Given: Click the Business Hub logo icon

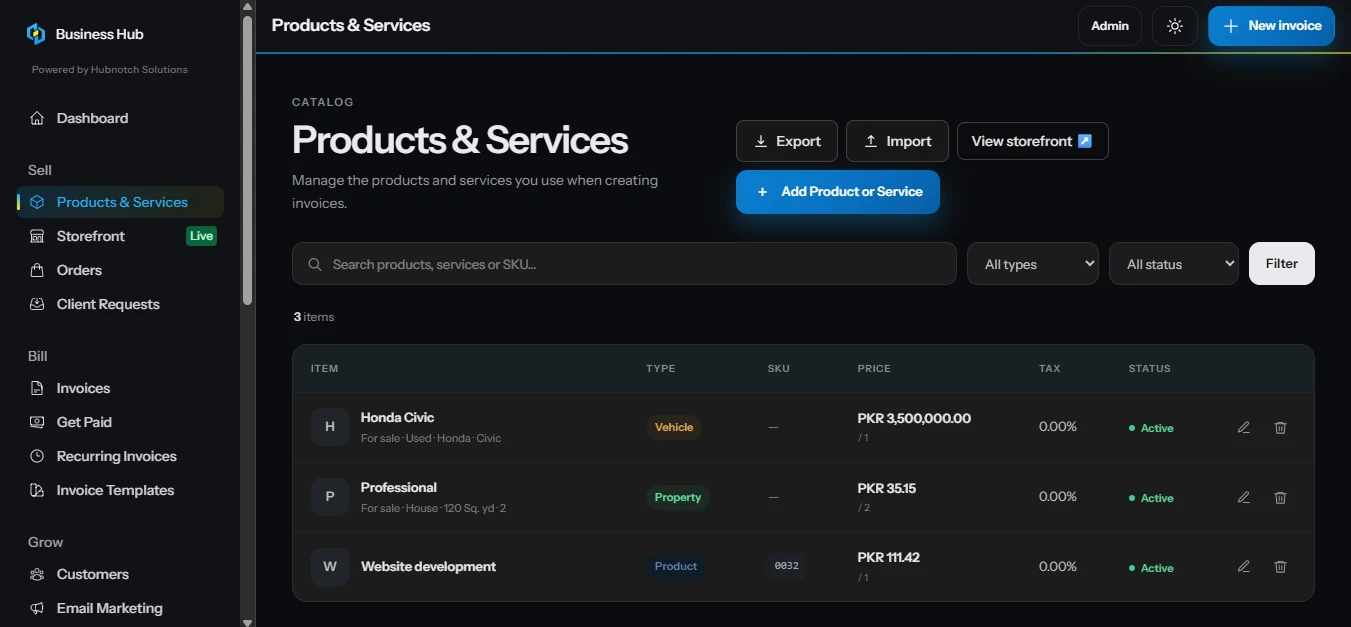Looking at the screenshot, I should tap(36, 34).
